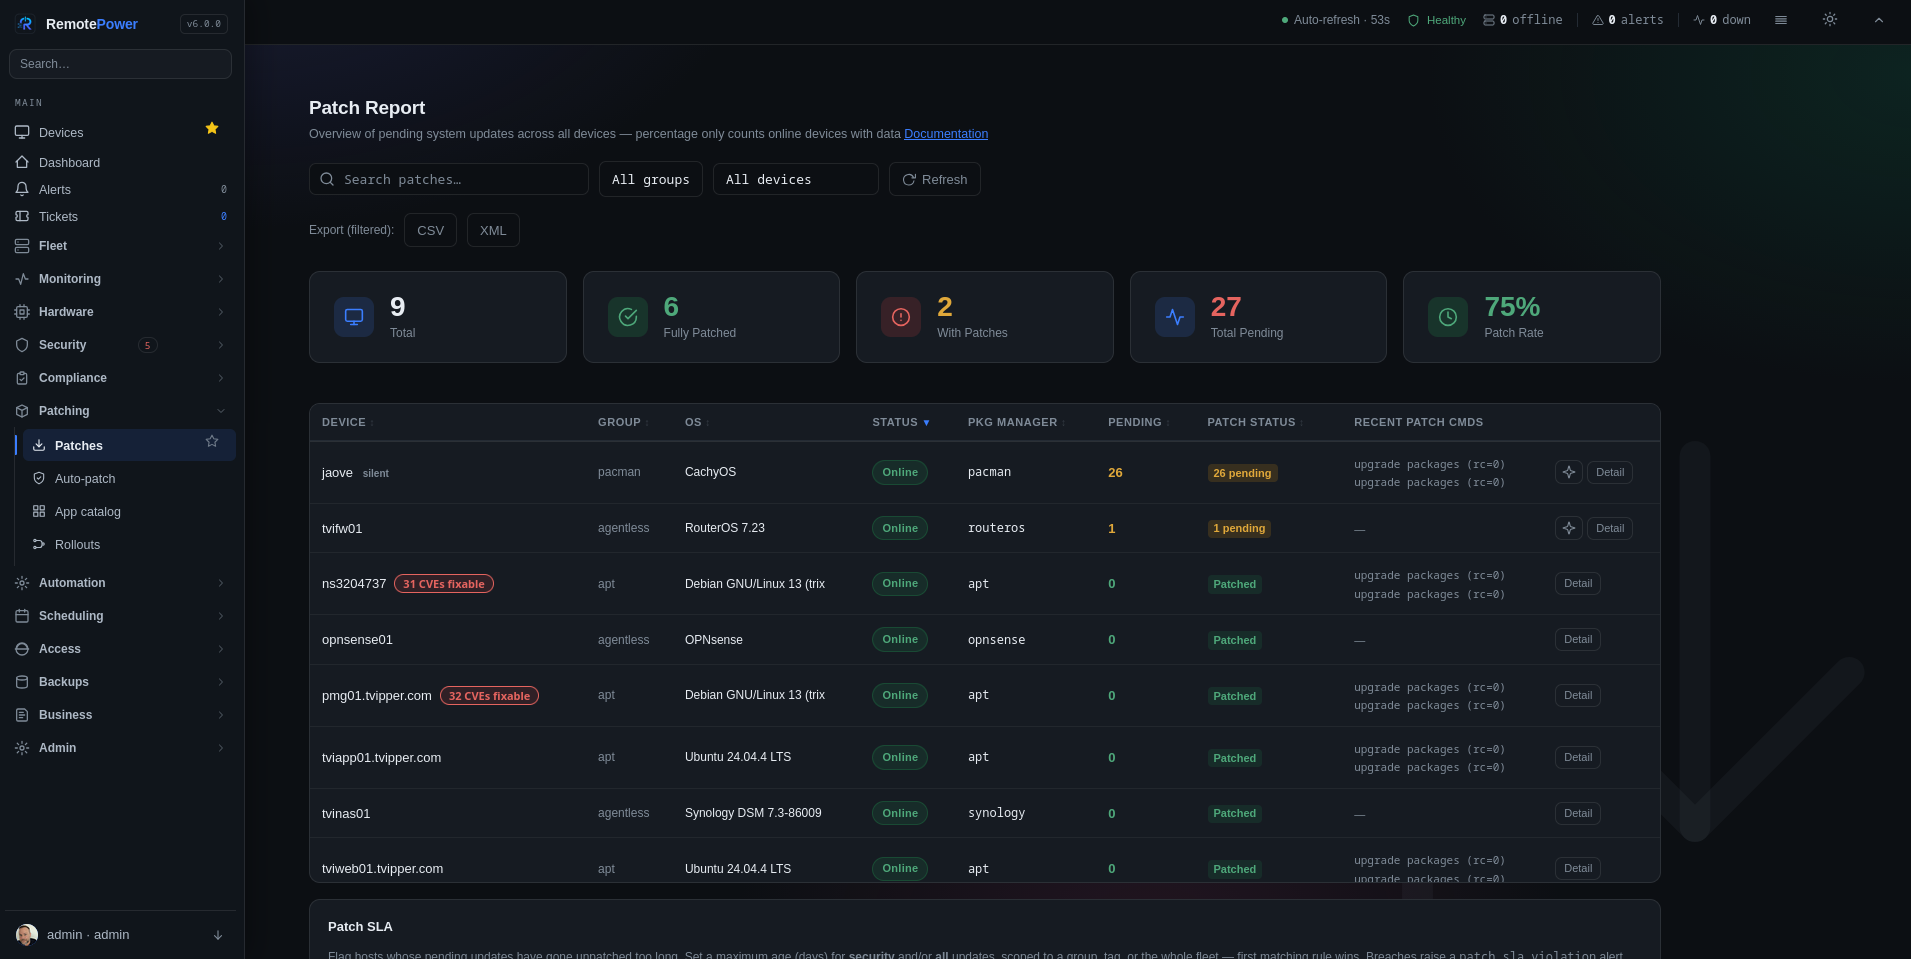Click the sparkle icon in jaove row
The width and height of the screenshot is (1911, 959).
tap(1569, 472)
